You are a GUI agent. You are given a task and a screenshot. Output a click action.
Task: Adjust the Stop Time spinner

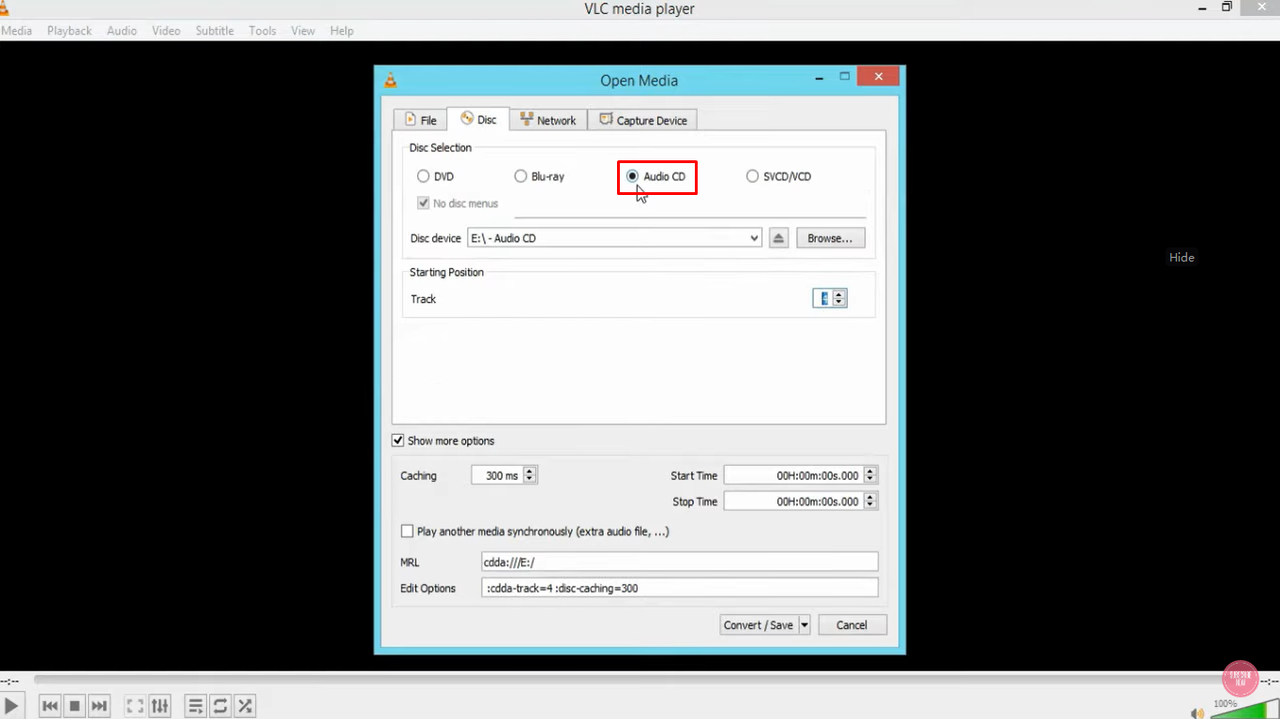coord(870,501)
